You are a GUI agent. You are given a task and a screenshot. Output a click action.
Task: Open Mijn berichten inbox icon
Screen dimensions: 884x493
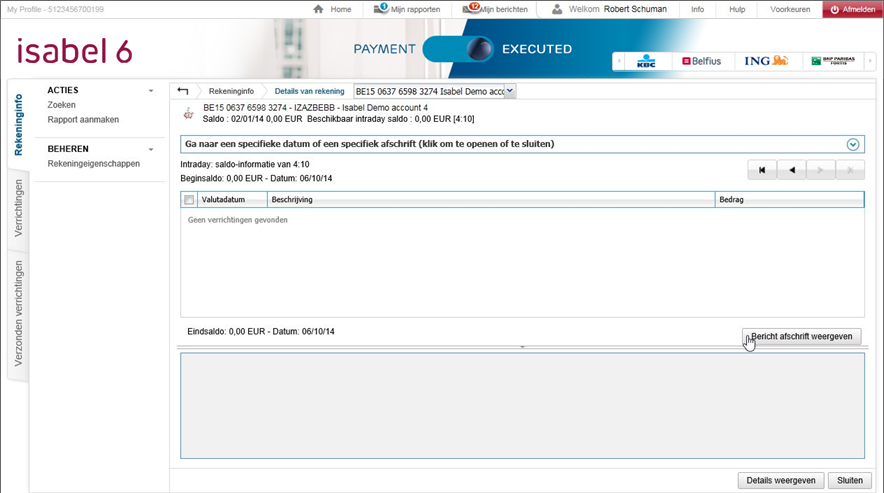pyautogui.click(x=471, y=9)
